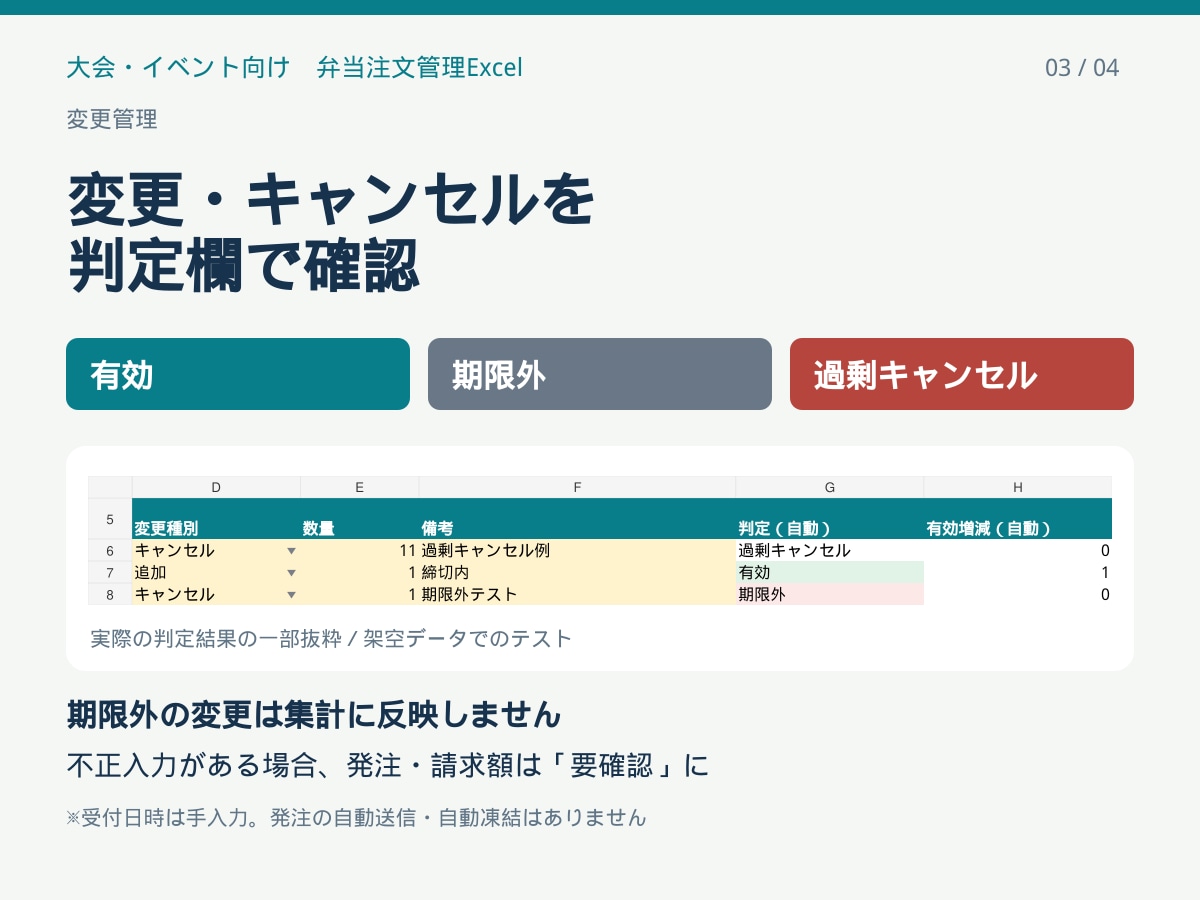The width and height of the screenshot is (1200, 900).
Task: Click the footnote about 受付日時は手入力
Action: (x=357, y=818)
